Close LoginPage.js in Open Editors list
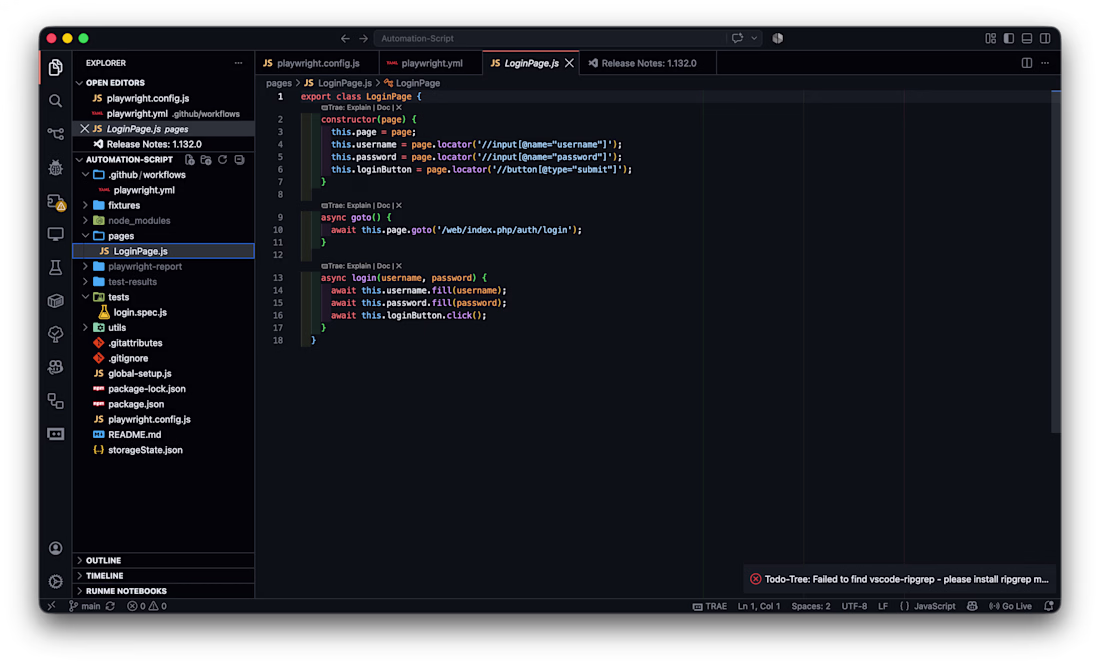The height and width of the screenshot is (665, 1100). point(85,129)
